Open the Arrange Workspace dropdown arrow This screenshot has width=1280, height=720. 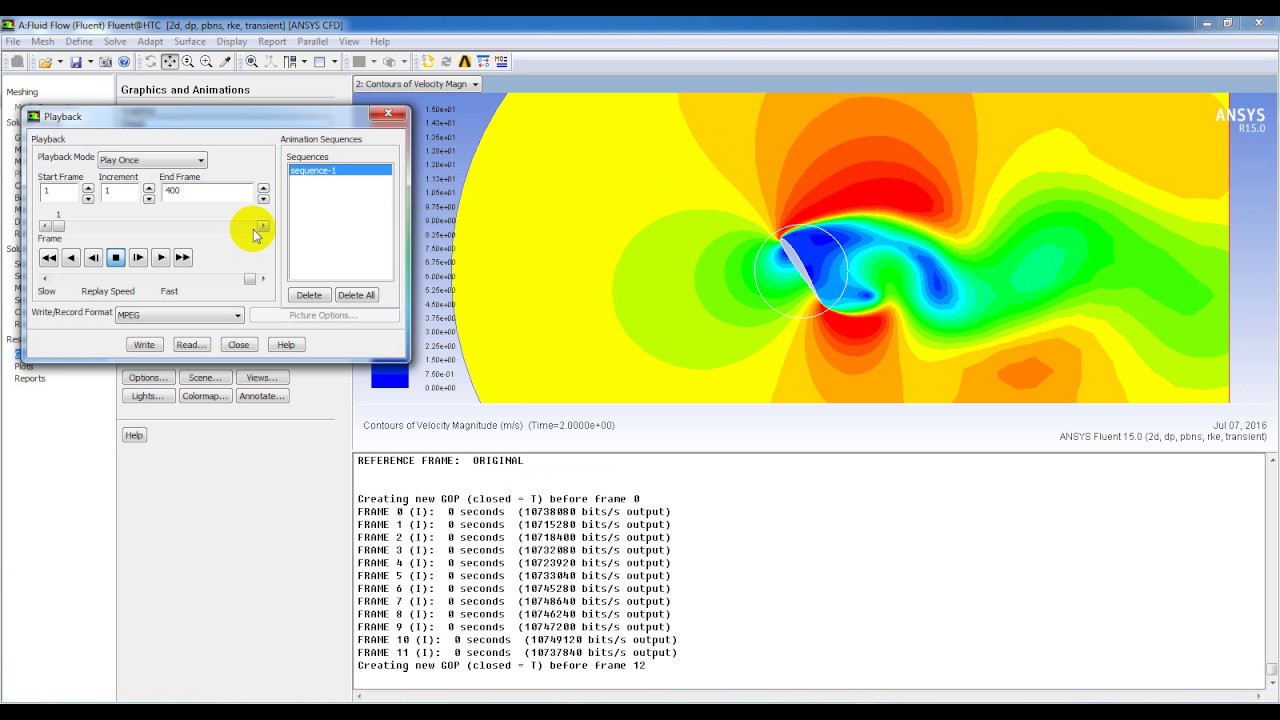304,62
